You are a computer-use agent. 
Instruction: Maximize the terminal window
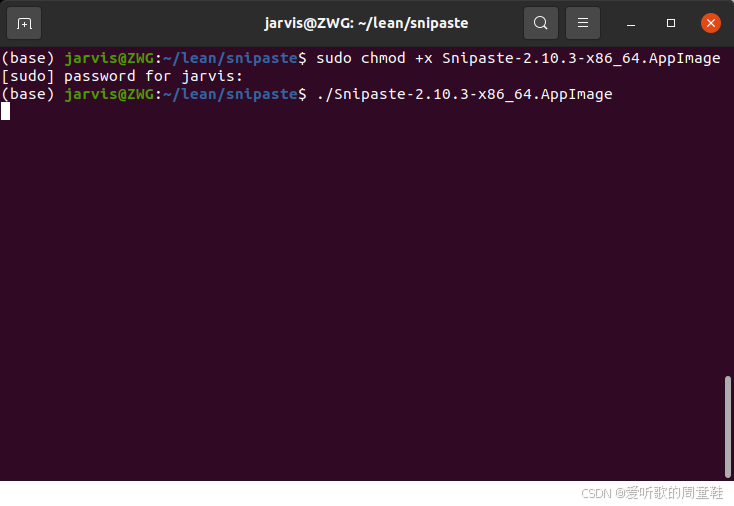pyautogui.click(x=671, y=23)
